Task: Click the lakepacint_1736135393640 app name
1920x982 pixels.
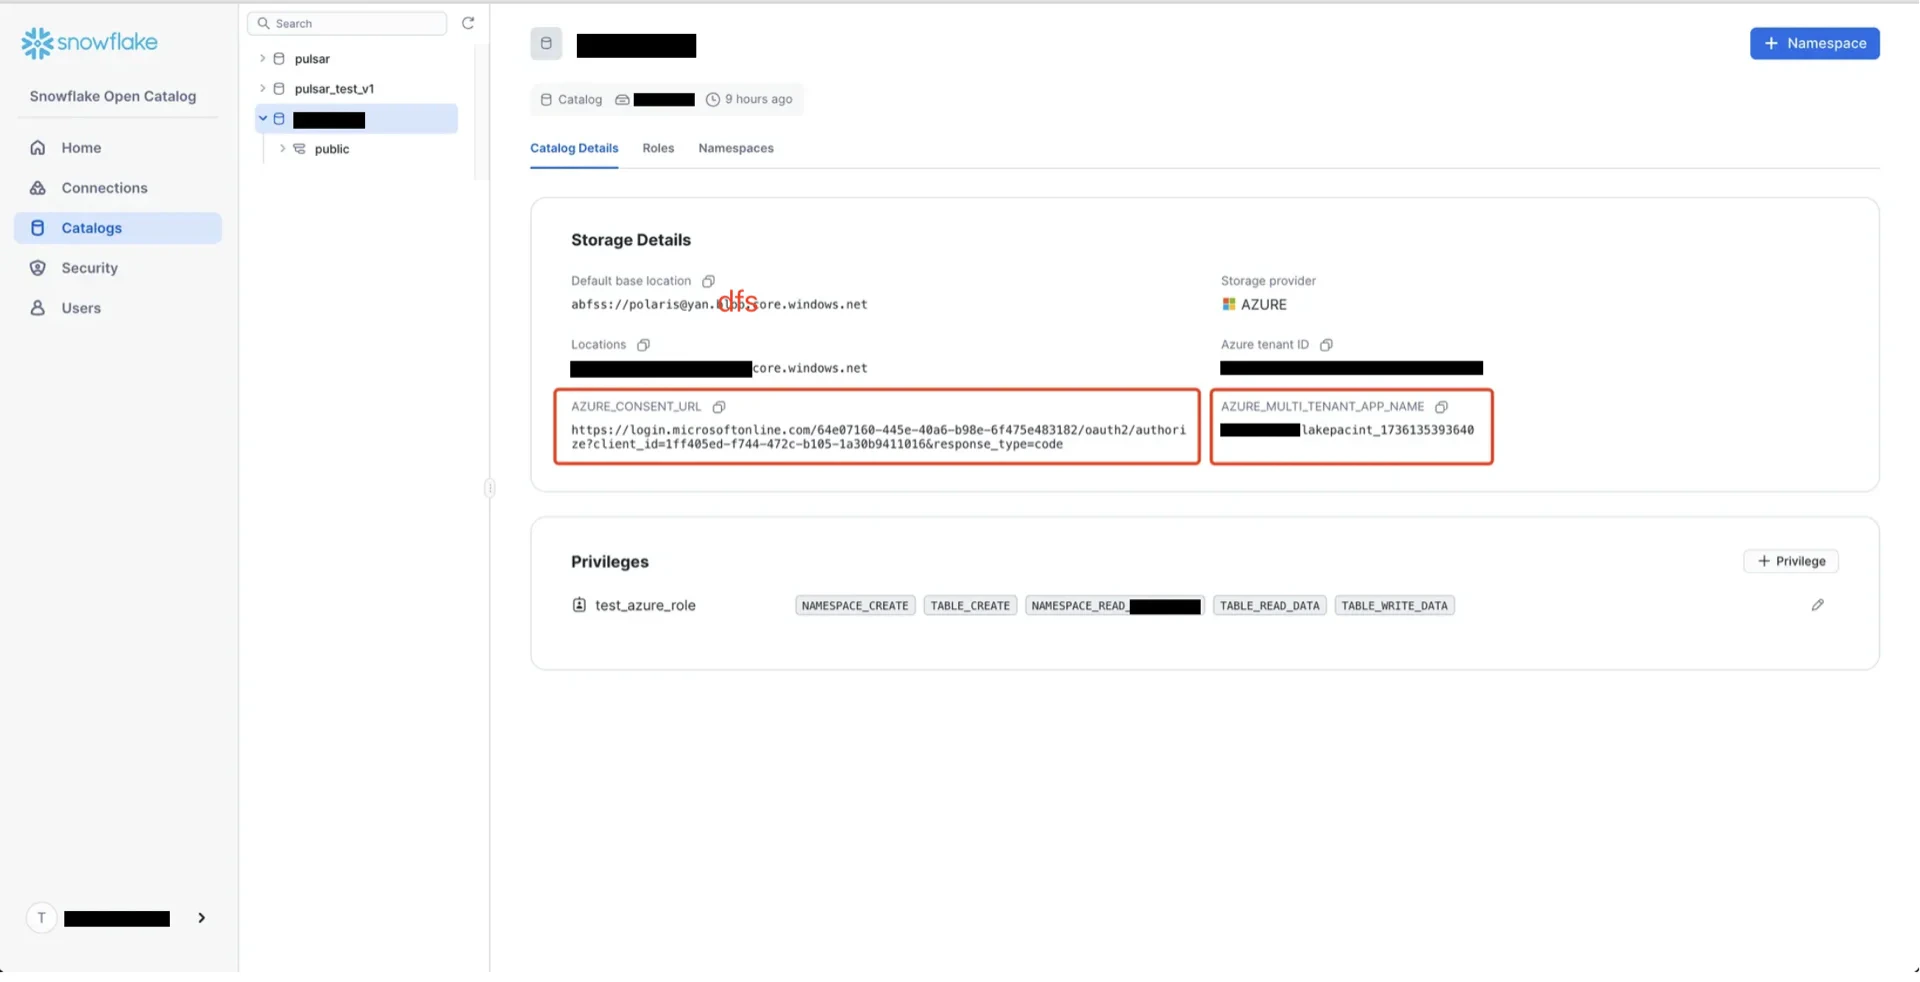Action: coord(1387,430)
